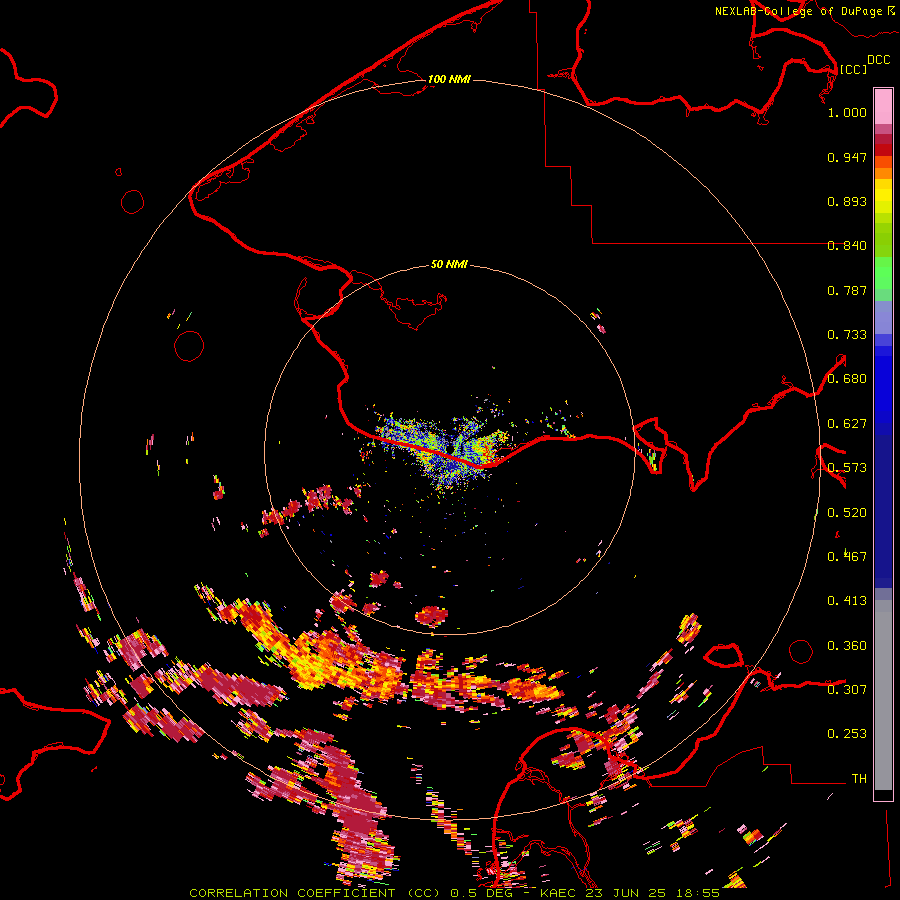The image size is (900, 900).
Task: Click the [CC] scale unit label
Action: 853,69
